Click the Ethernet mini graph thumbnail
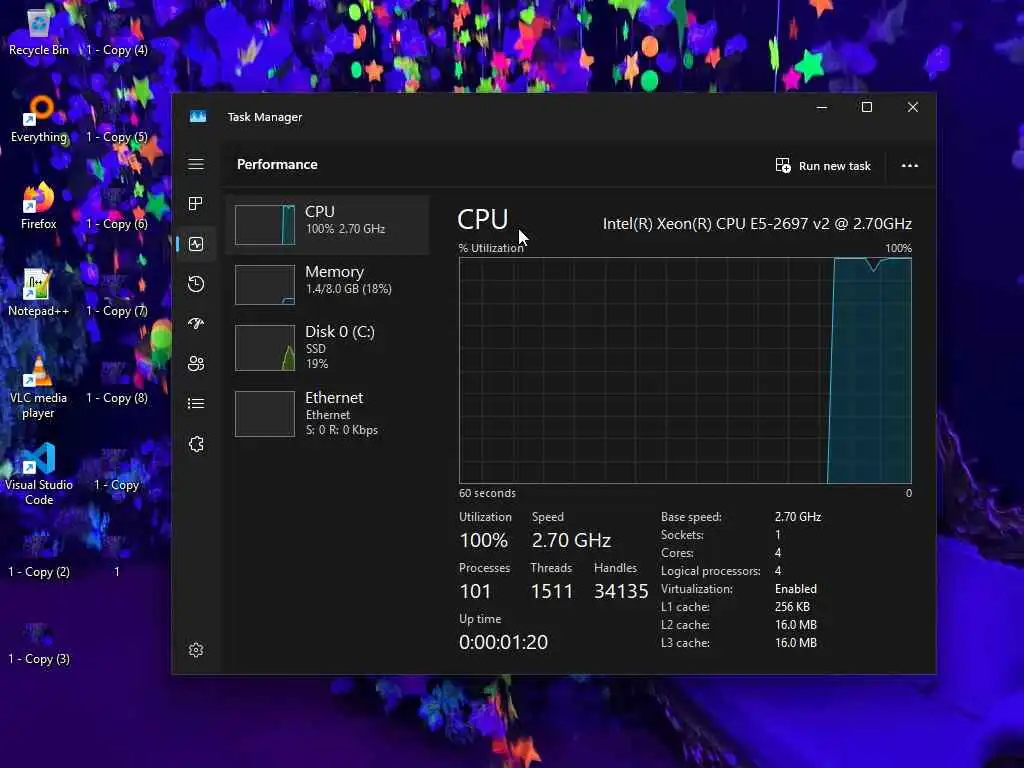Image resolution: width=1024 pixels, height=768 pixels. (x=264, y=413)
